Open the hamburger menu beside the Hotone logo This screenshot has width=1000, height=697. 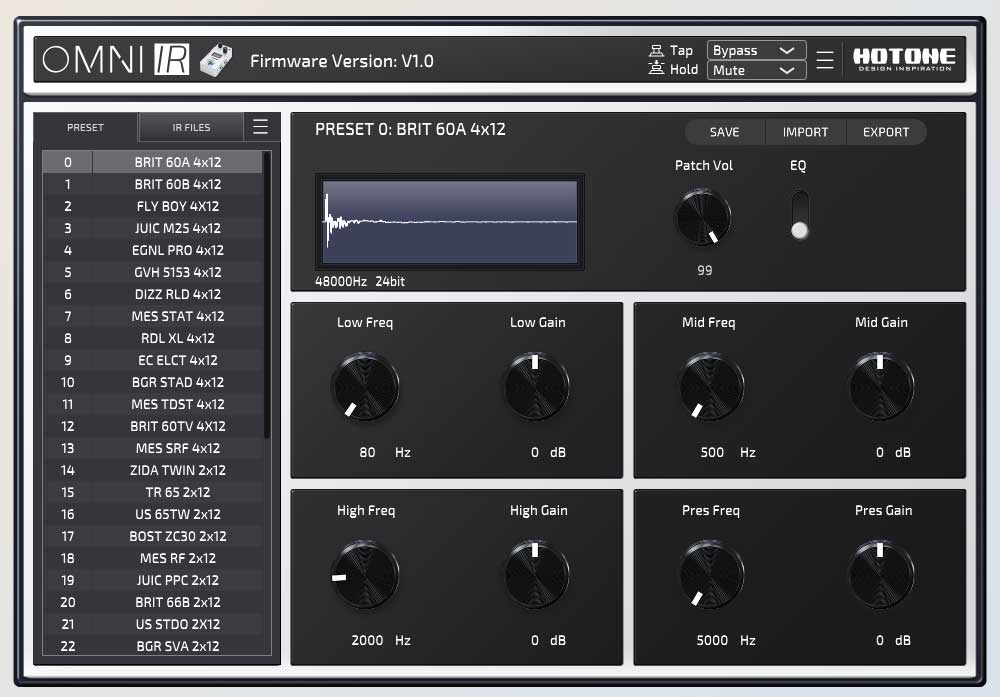(825, 60)
